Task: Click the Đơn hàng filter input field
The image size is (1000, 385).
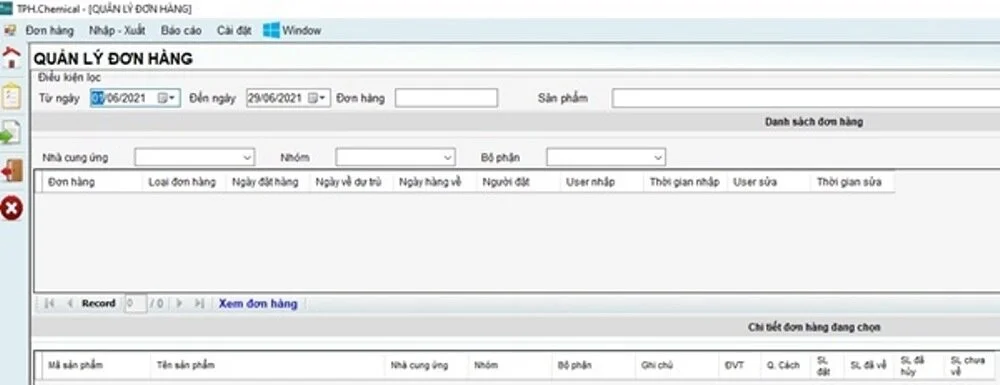Action: click(446, 98)
